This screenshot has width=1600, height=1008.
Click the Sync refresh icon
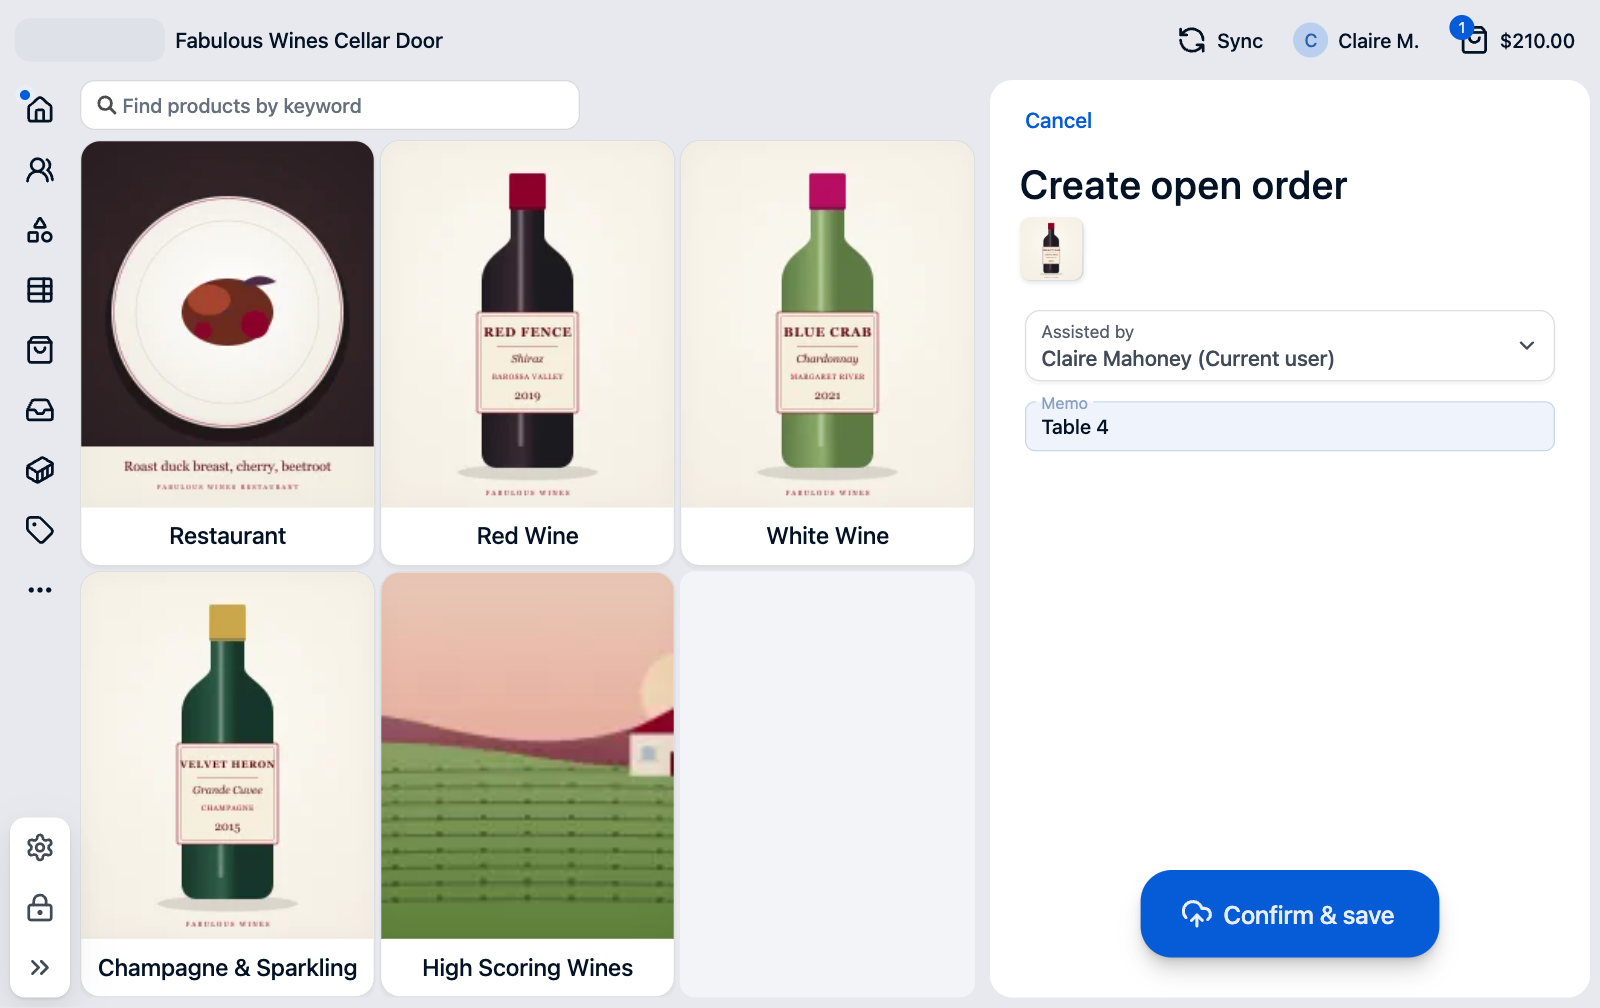click(1192, 40)
